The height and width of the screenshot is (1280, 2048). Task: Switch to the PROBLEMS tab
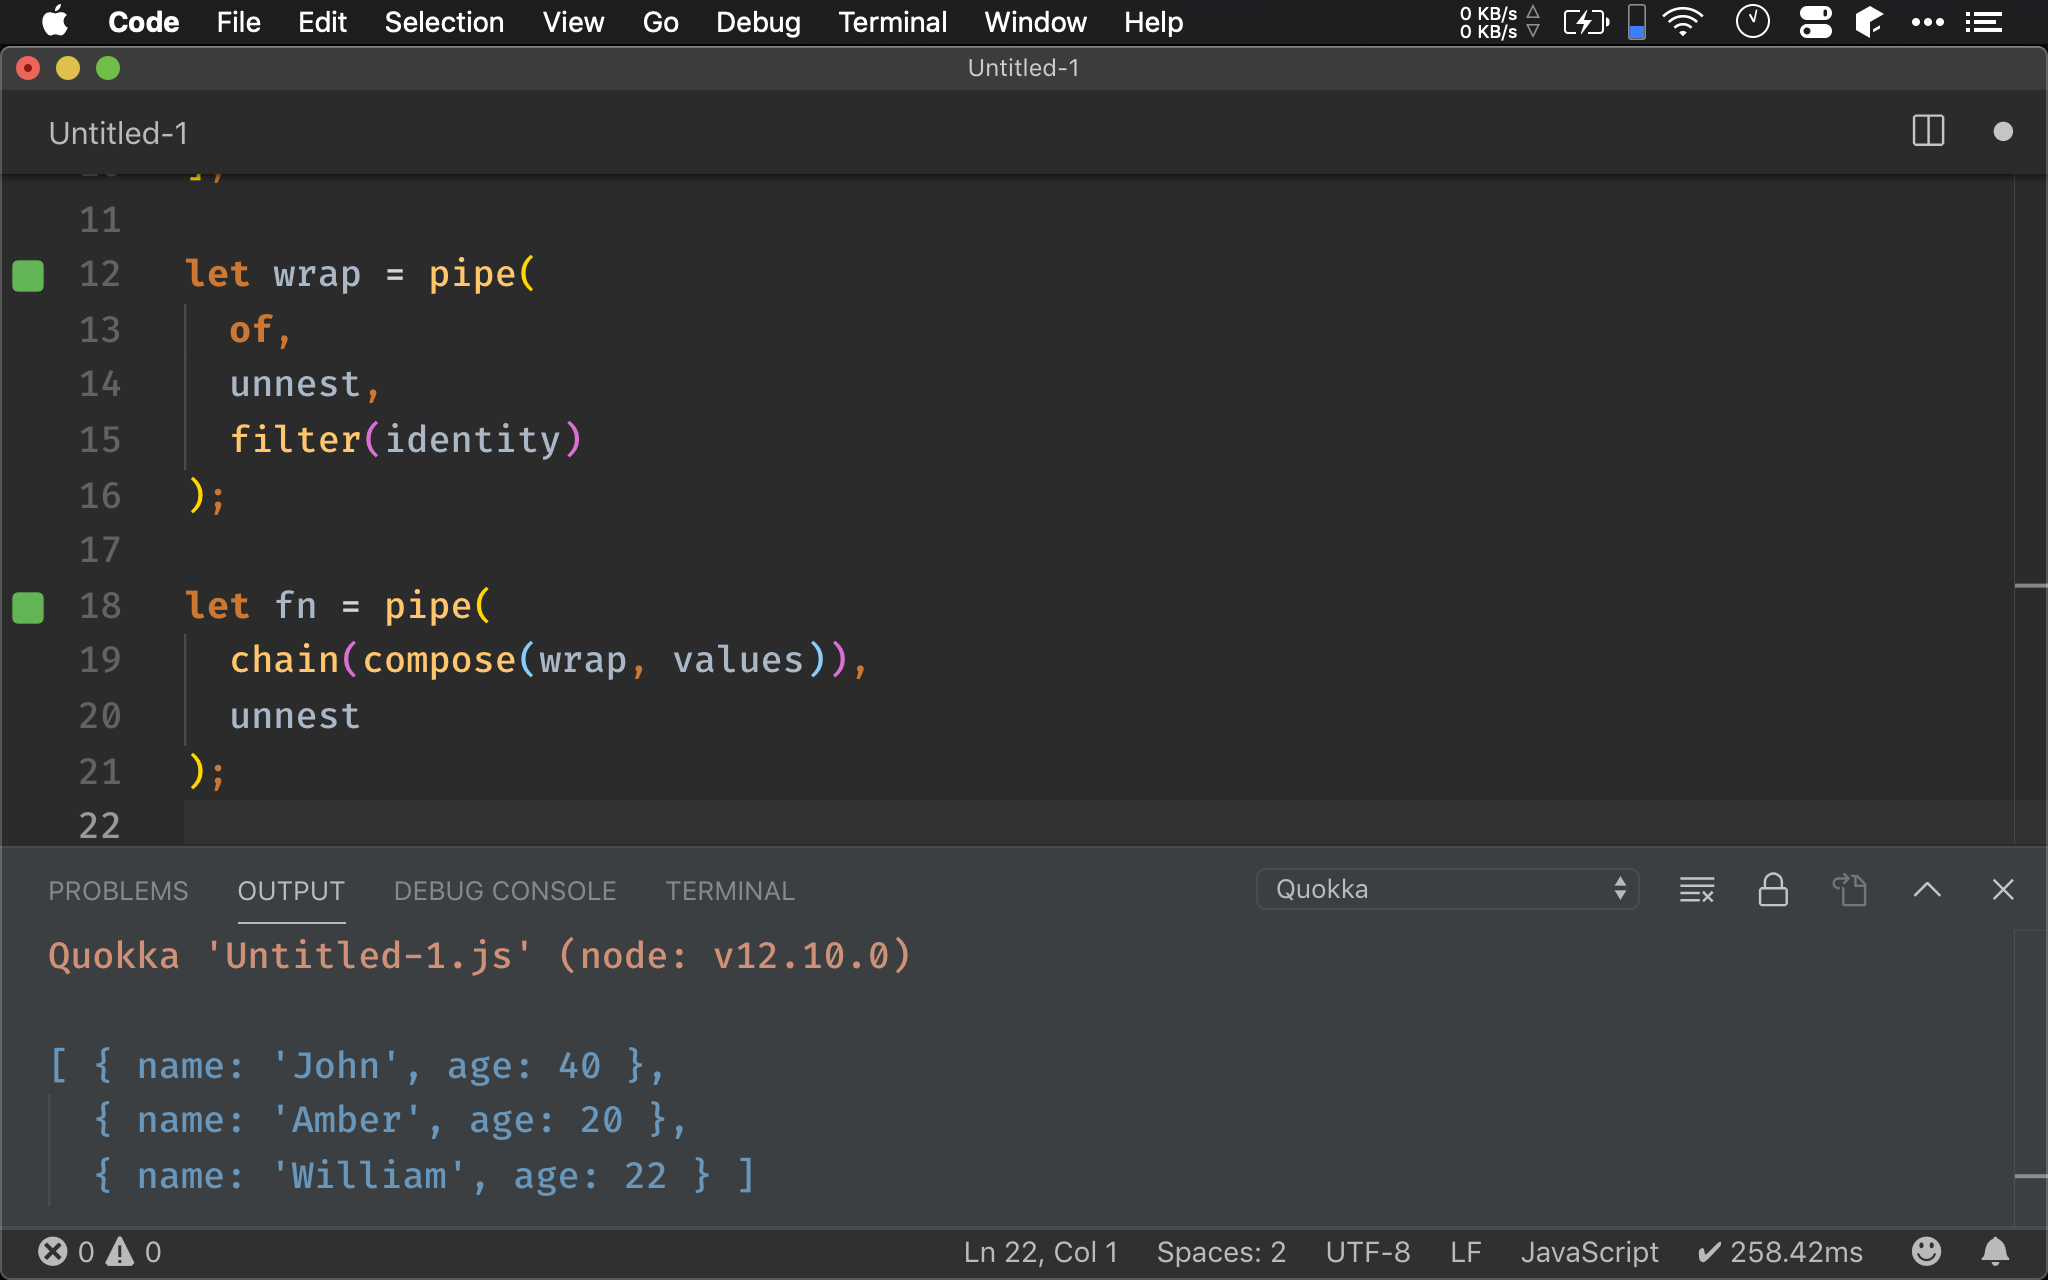[118, 891]
